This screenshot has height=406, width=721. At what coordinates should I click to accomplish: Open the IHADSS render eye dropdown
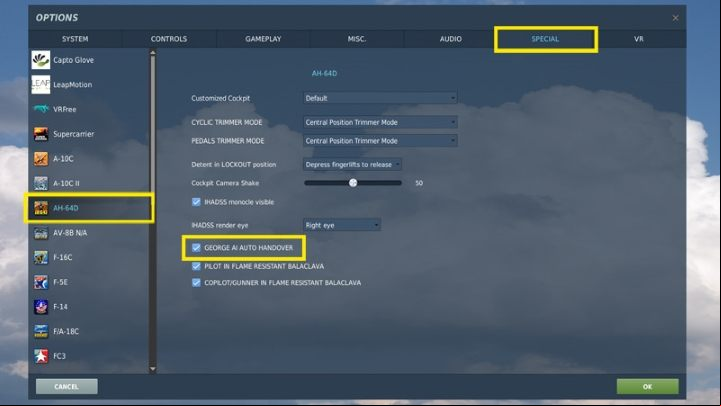pyautogui.click(x=342, y=225)
